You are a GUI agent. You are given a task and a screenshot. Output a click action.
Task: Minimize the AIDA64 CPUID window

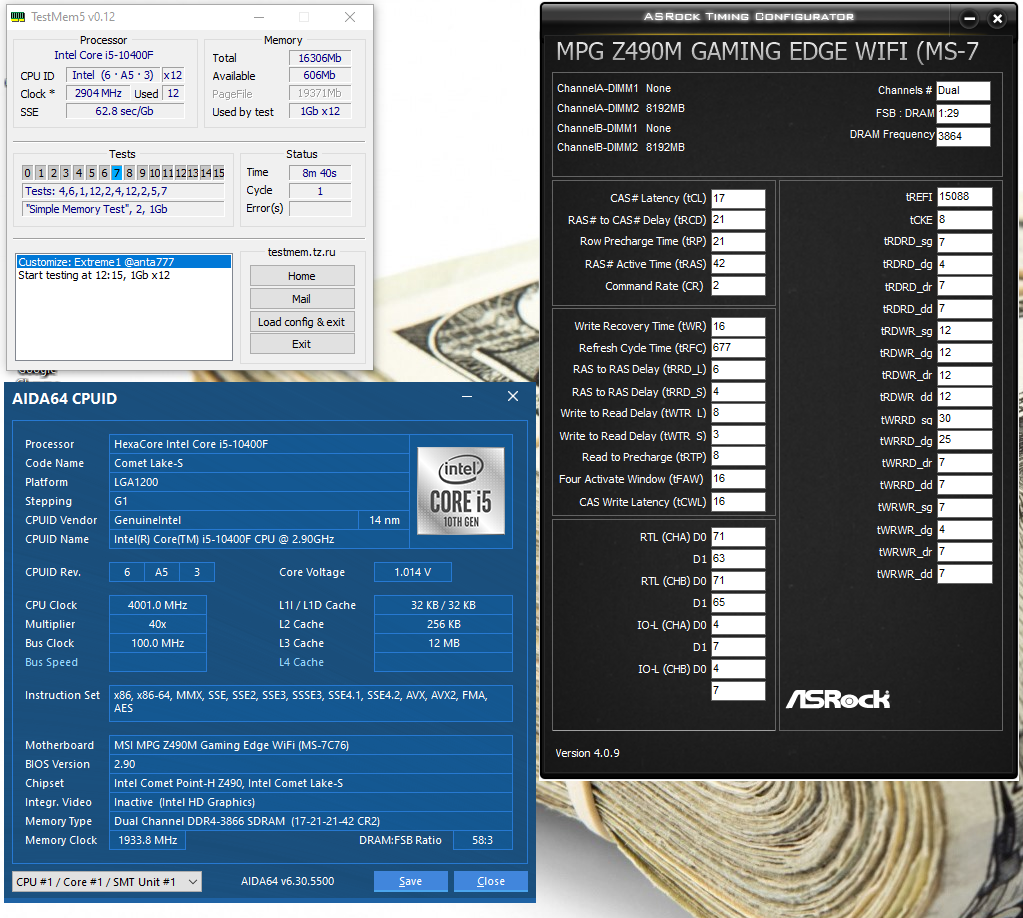[x=467, y=397]
